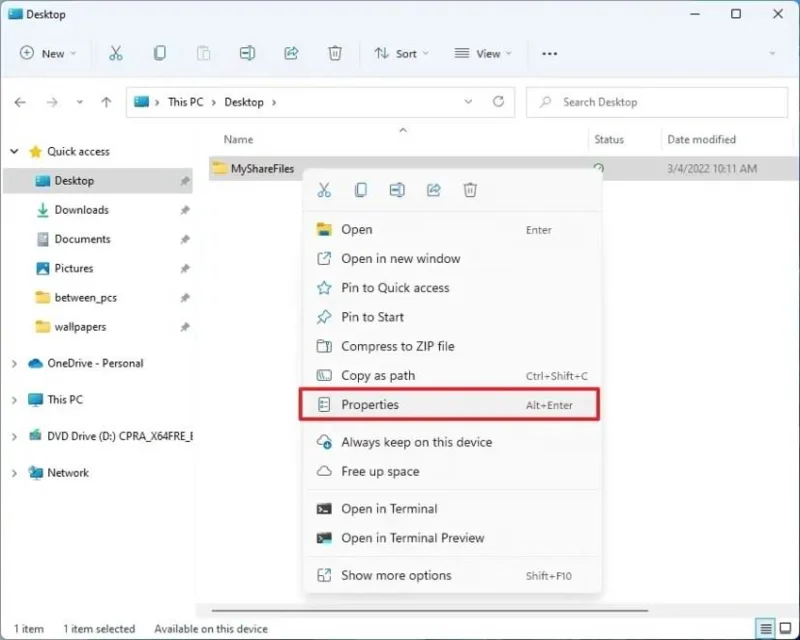Click This PC in the address breadcrumb

tap(186, 102)
